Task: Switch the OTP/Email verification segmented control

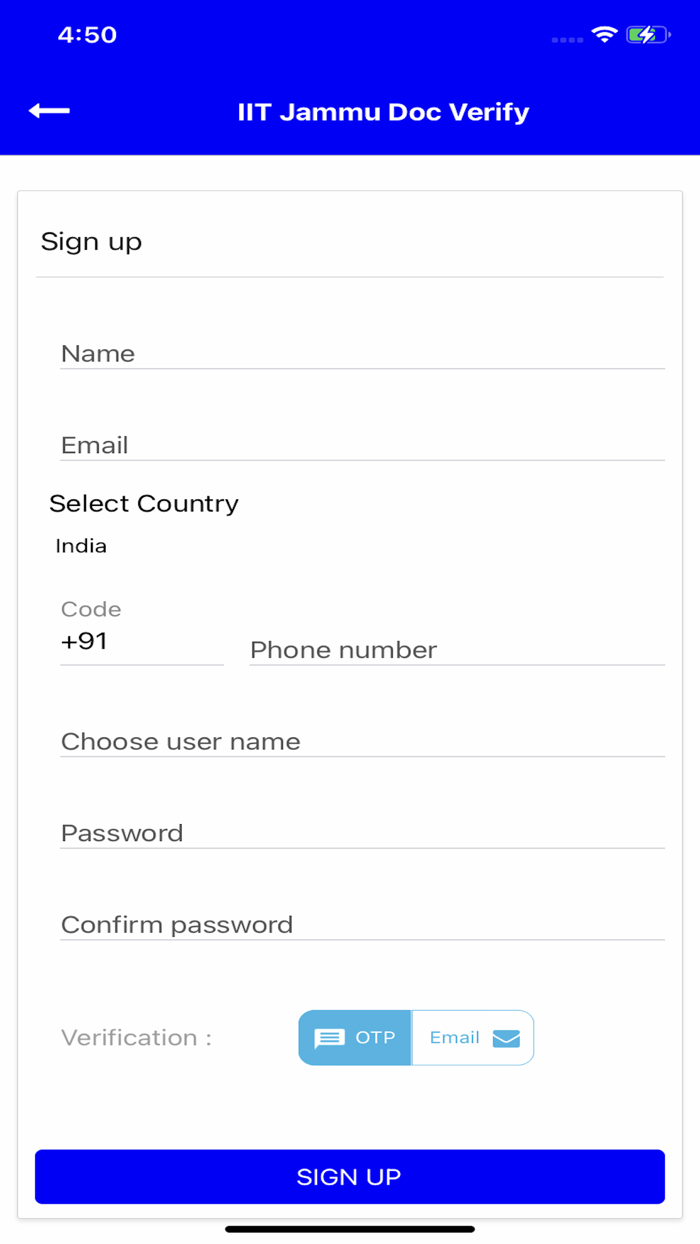Action: click(416, 1038)
